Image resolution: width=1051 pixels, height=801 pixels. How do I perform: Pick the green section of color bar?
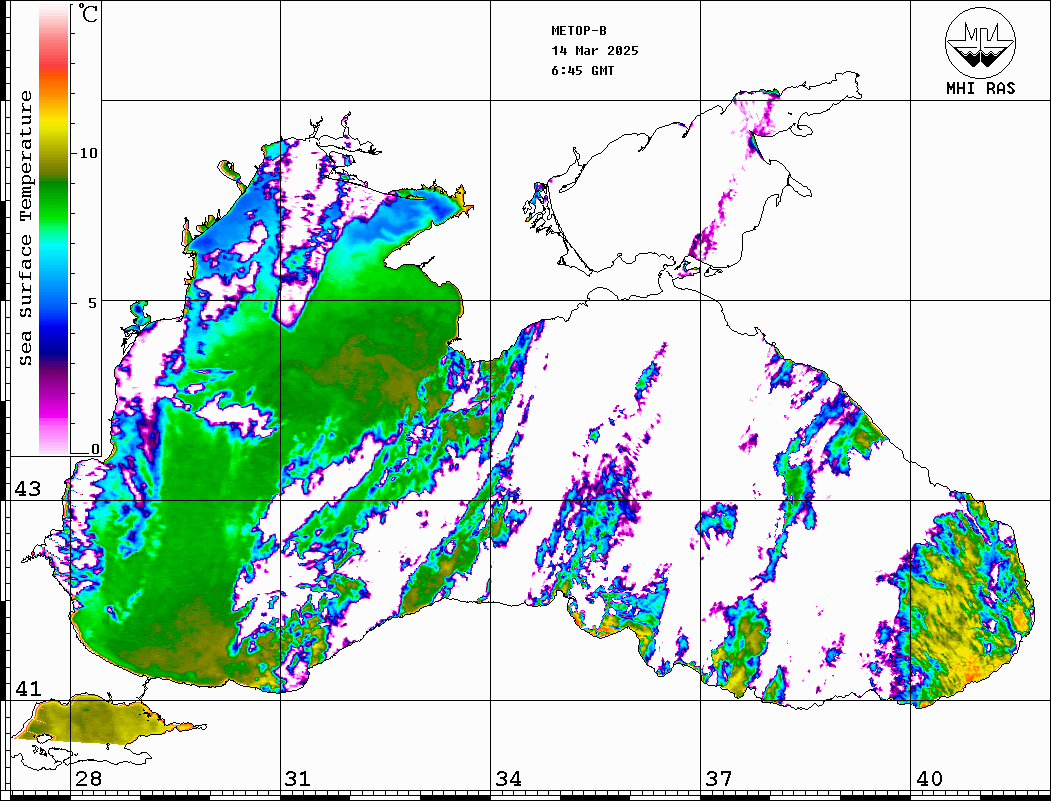pyautogui.click(x=54, y=201)
